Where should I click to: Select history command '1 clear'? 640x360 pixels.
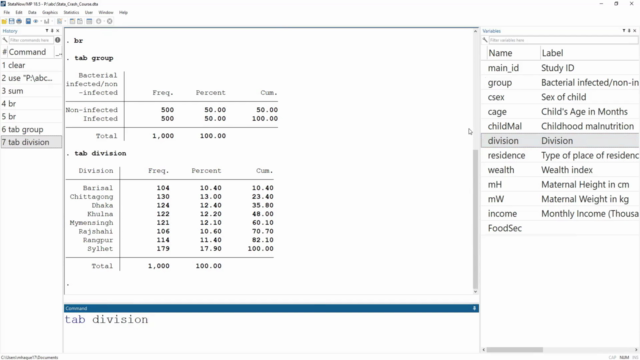(31, 65)
